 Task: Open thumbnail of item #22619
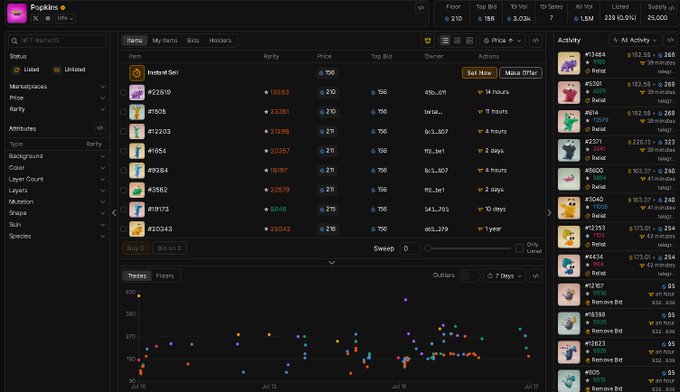[137, 92]
